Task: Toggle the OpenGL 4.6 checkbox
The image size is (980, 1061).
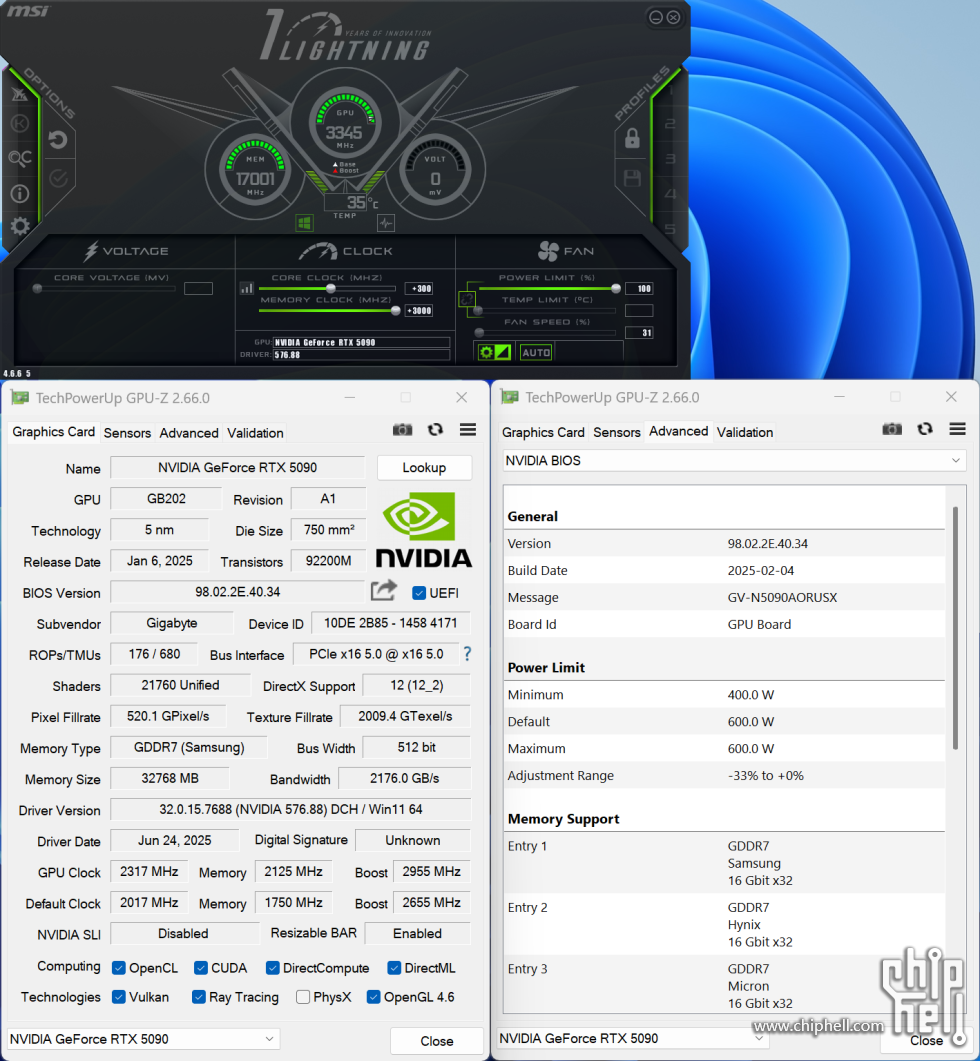Action: pyautogui.click(x=373, y=997)
